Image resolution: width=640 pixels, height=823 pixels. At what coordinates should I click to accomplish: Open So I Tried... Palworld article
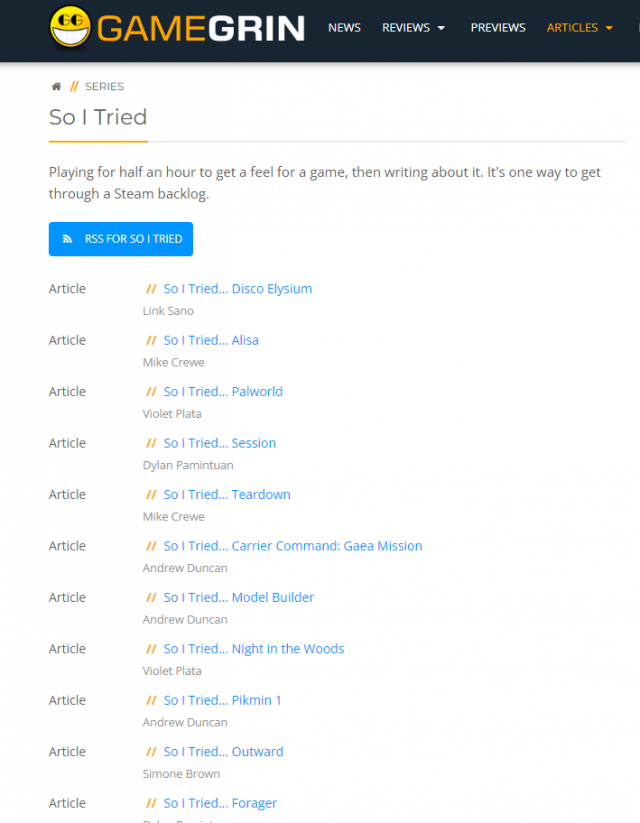coord(223,392)
